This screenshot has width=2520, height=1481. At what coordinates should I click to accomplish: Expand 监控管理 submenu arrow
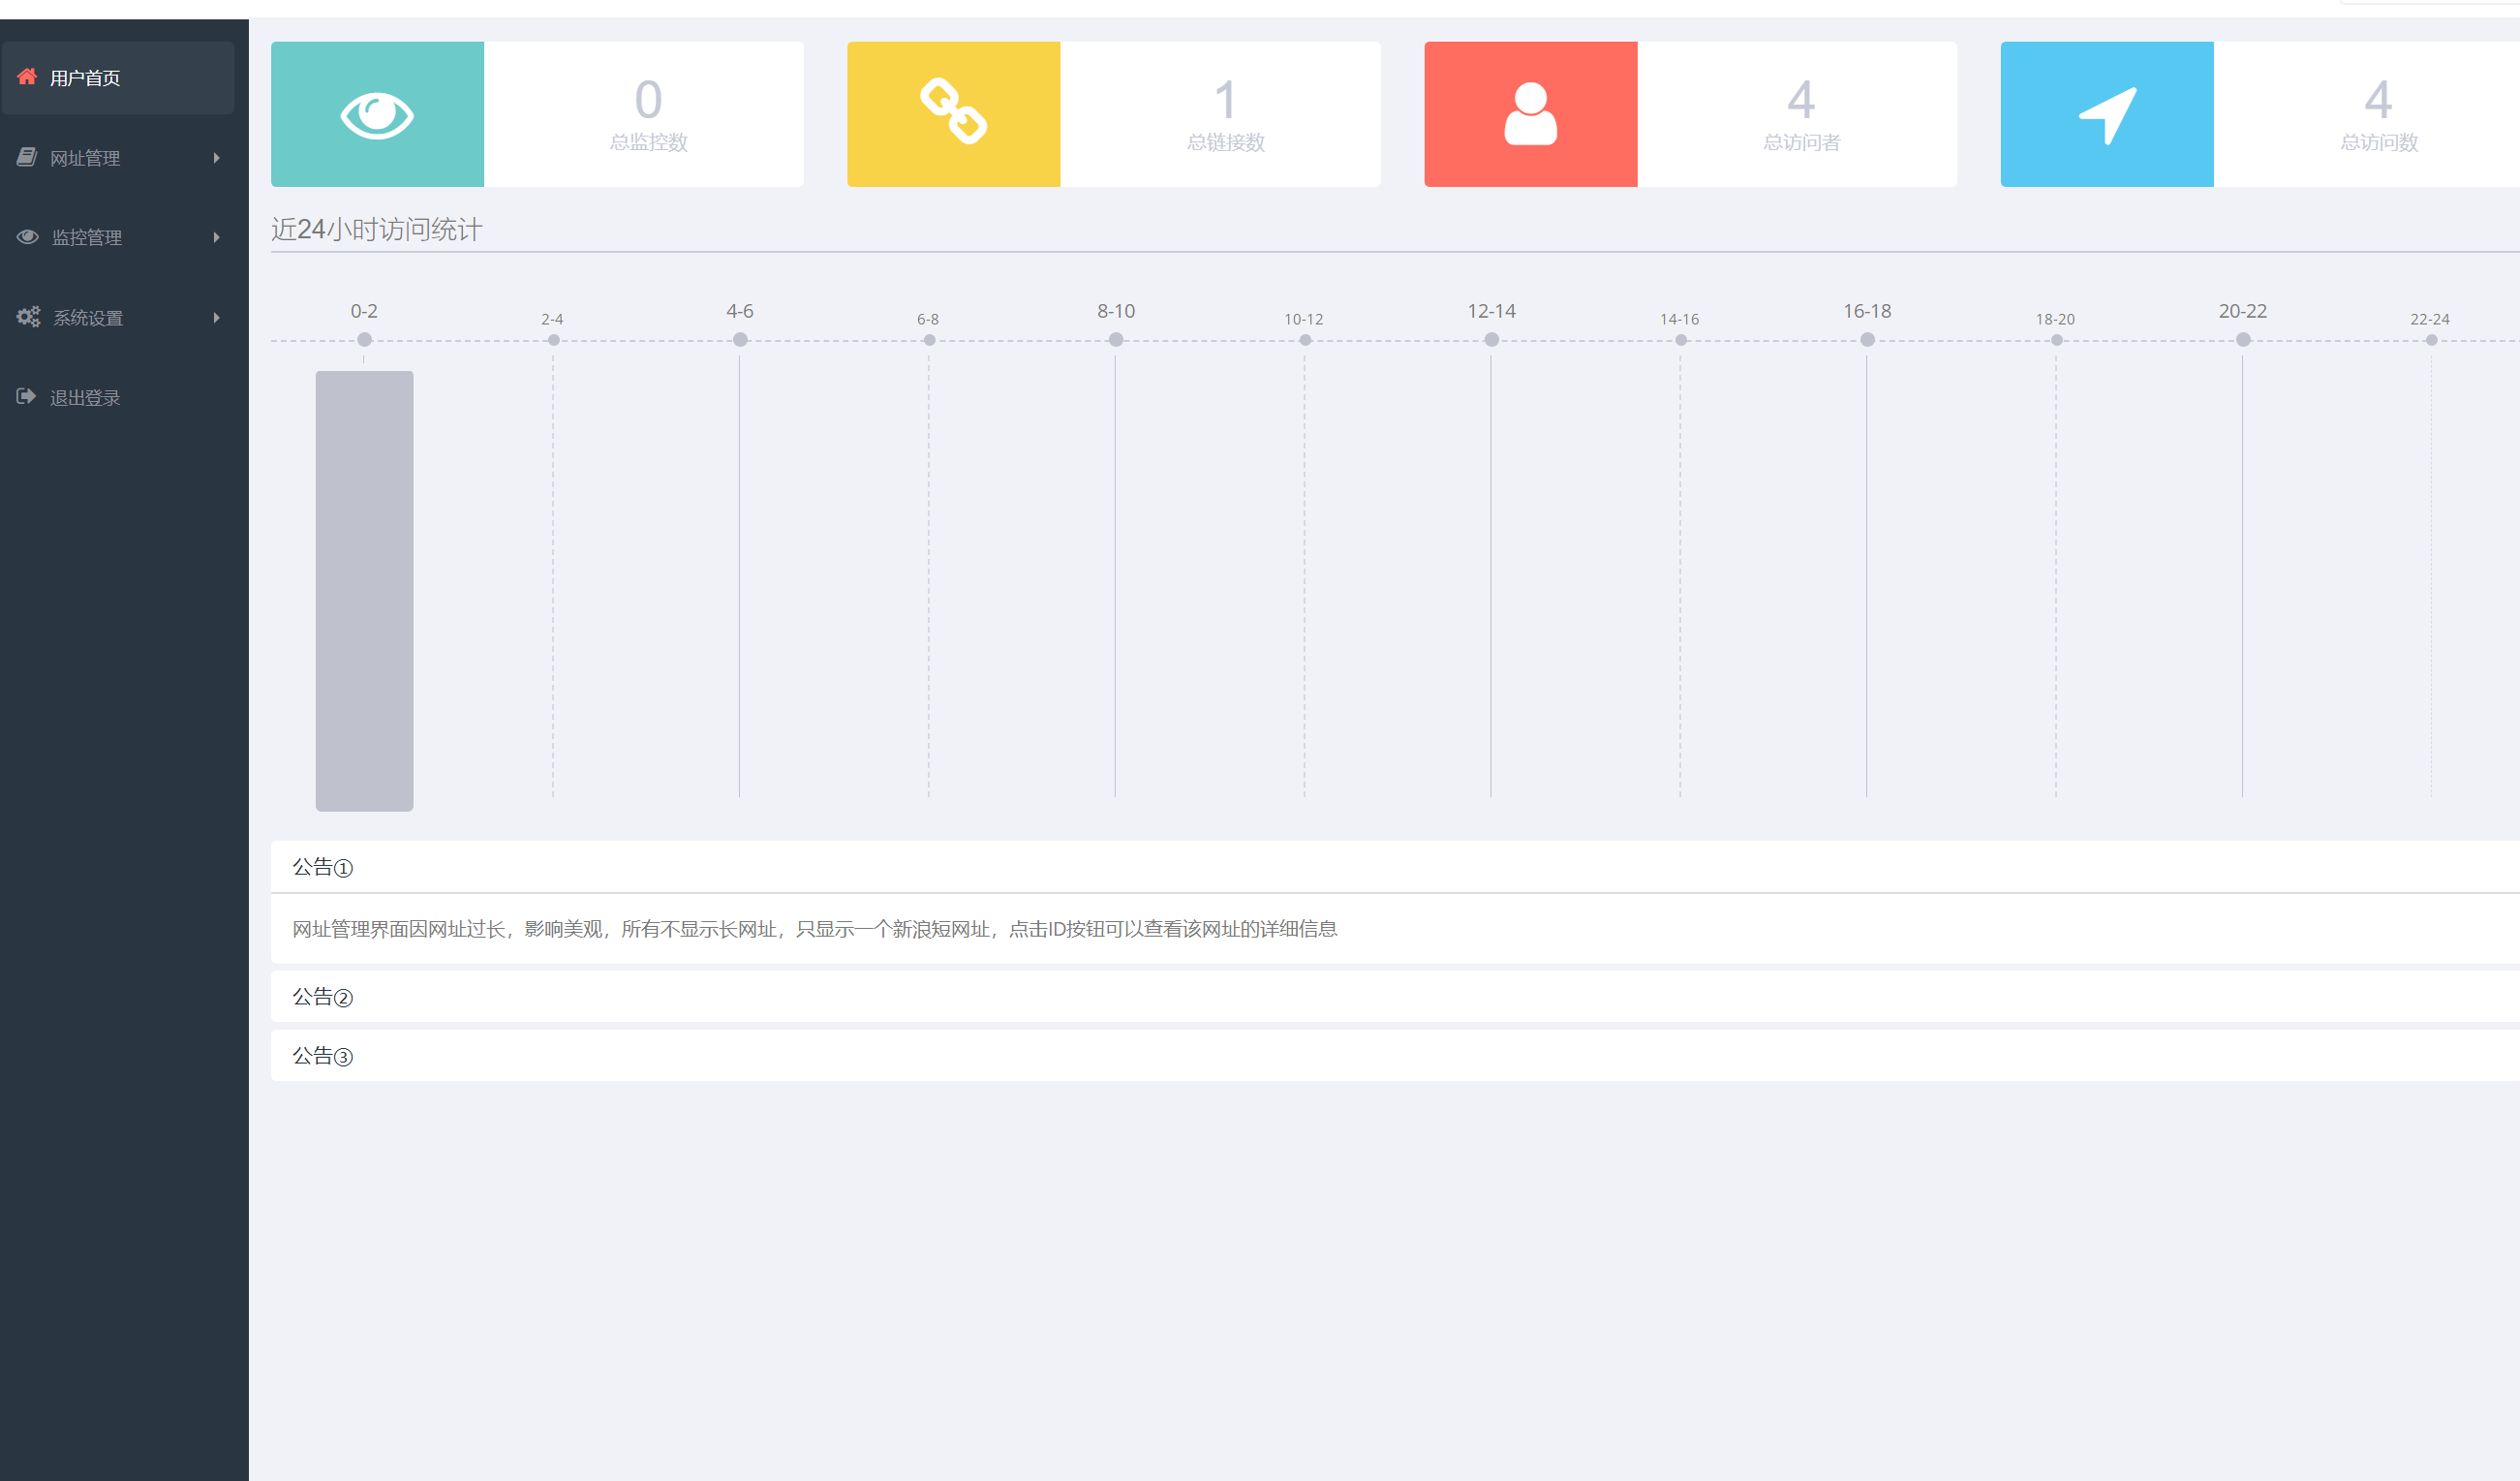pyautogui.click(x=216, y=237)
